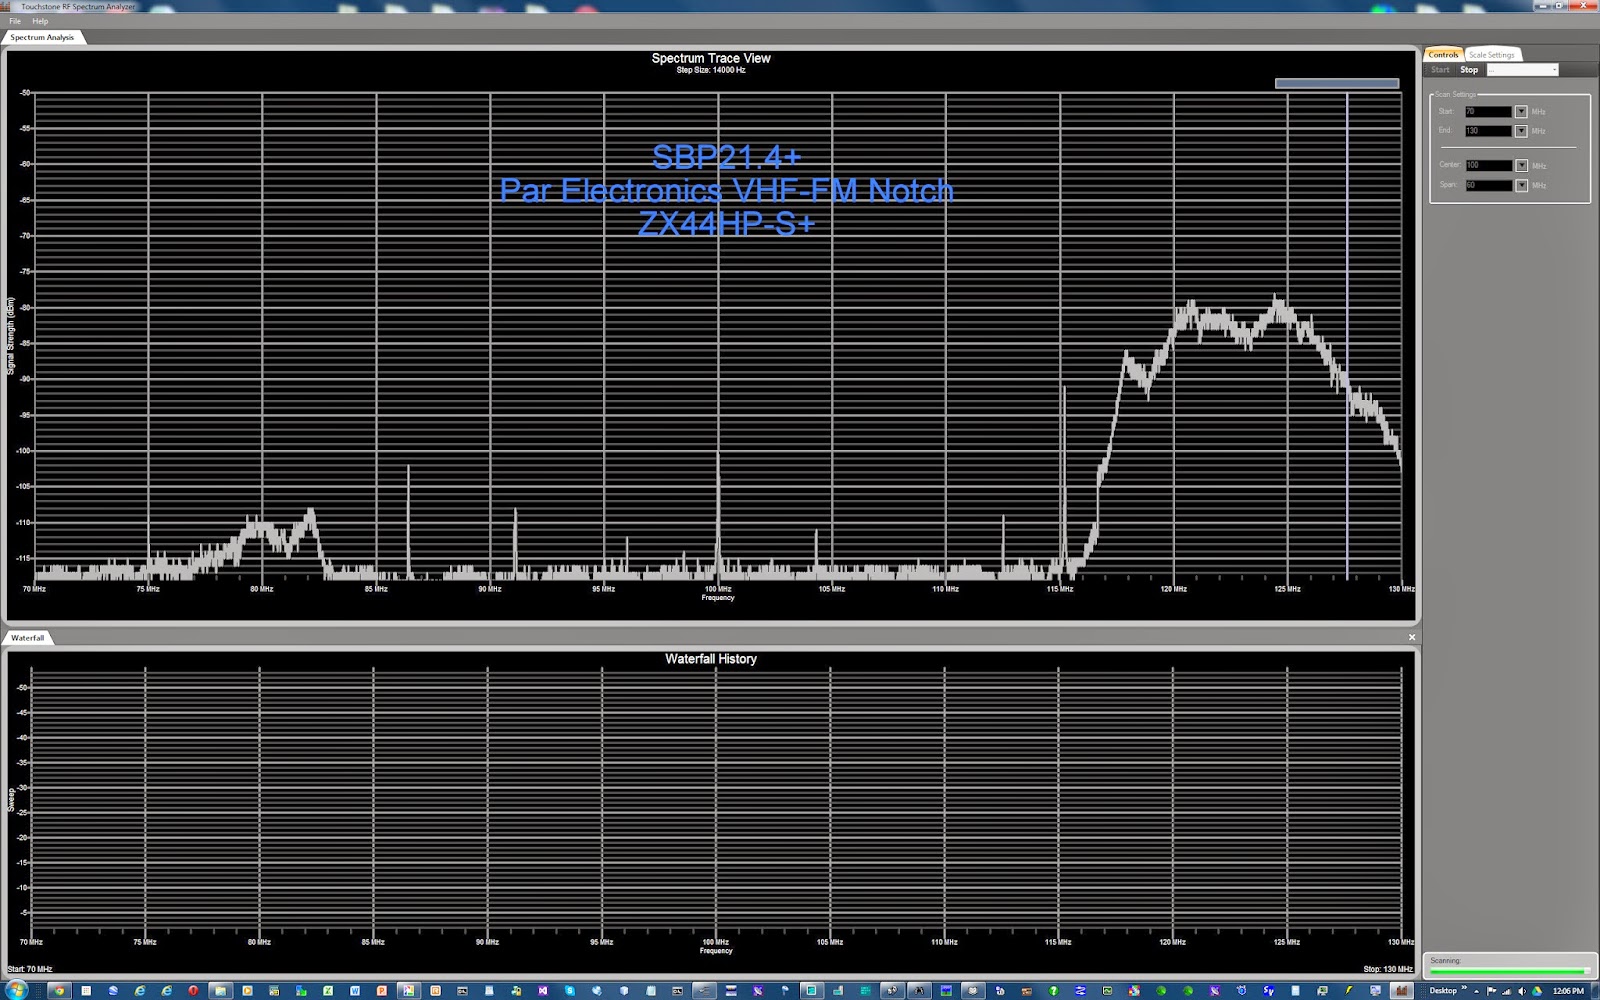Expand the End frequency dropdown arrow
The height and width of the screenshot is (1000, 1600).
coord(1521,131)
